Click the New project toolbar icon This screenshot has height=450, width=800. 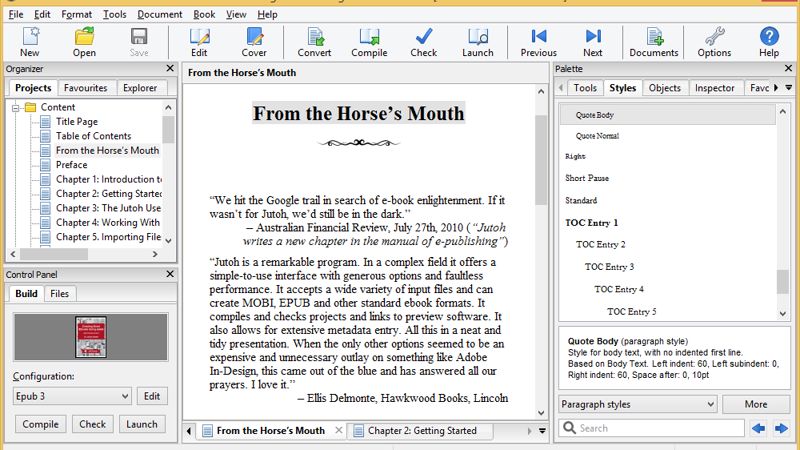(30, 41)
